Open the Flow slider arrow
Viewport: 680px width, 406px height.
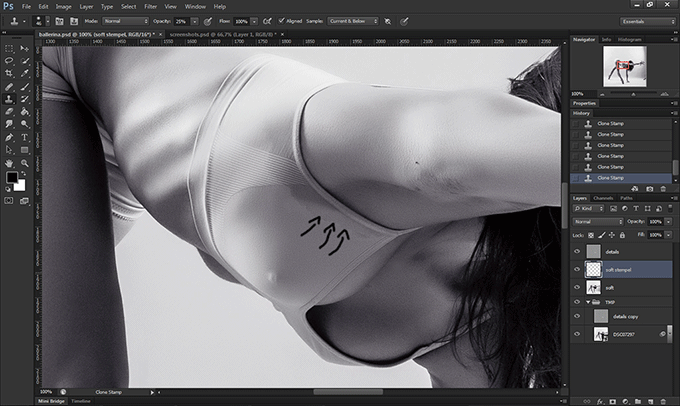254,21
